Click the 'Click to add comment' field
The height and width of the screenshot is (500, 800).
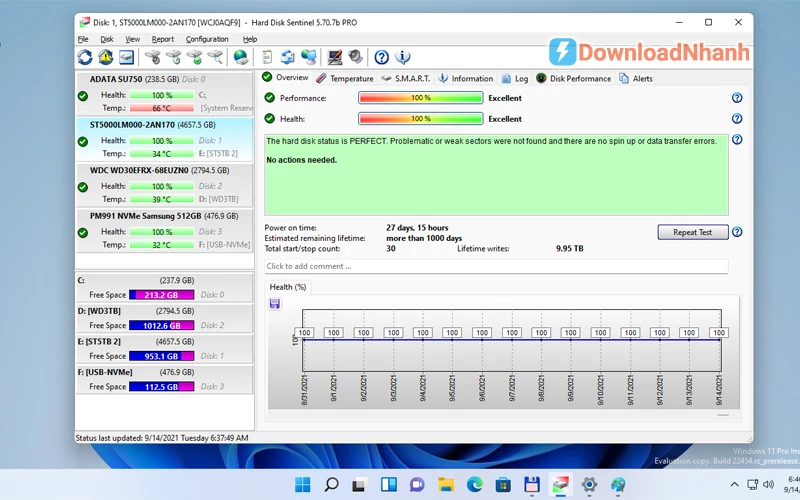(x=496, y=266)
